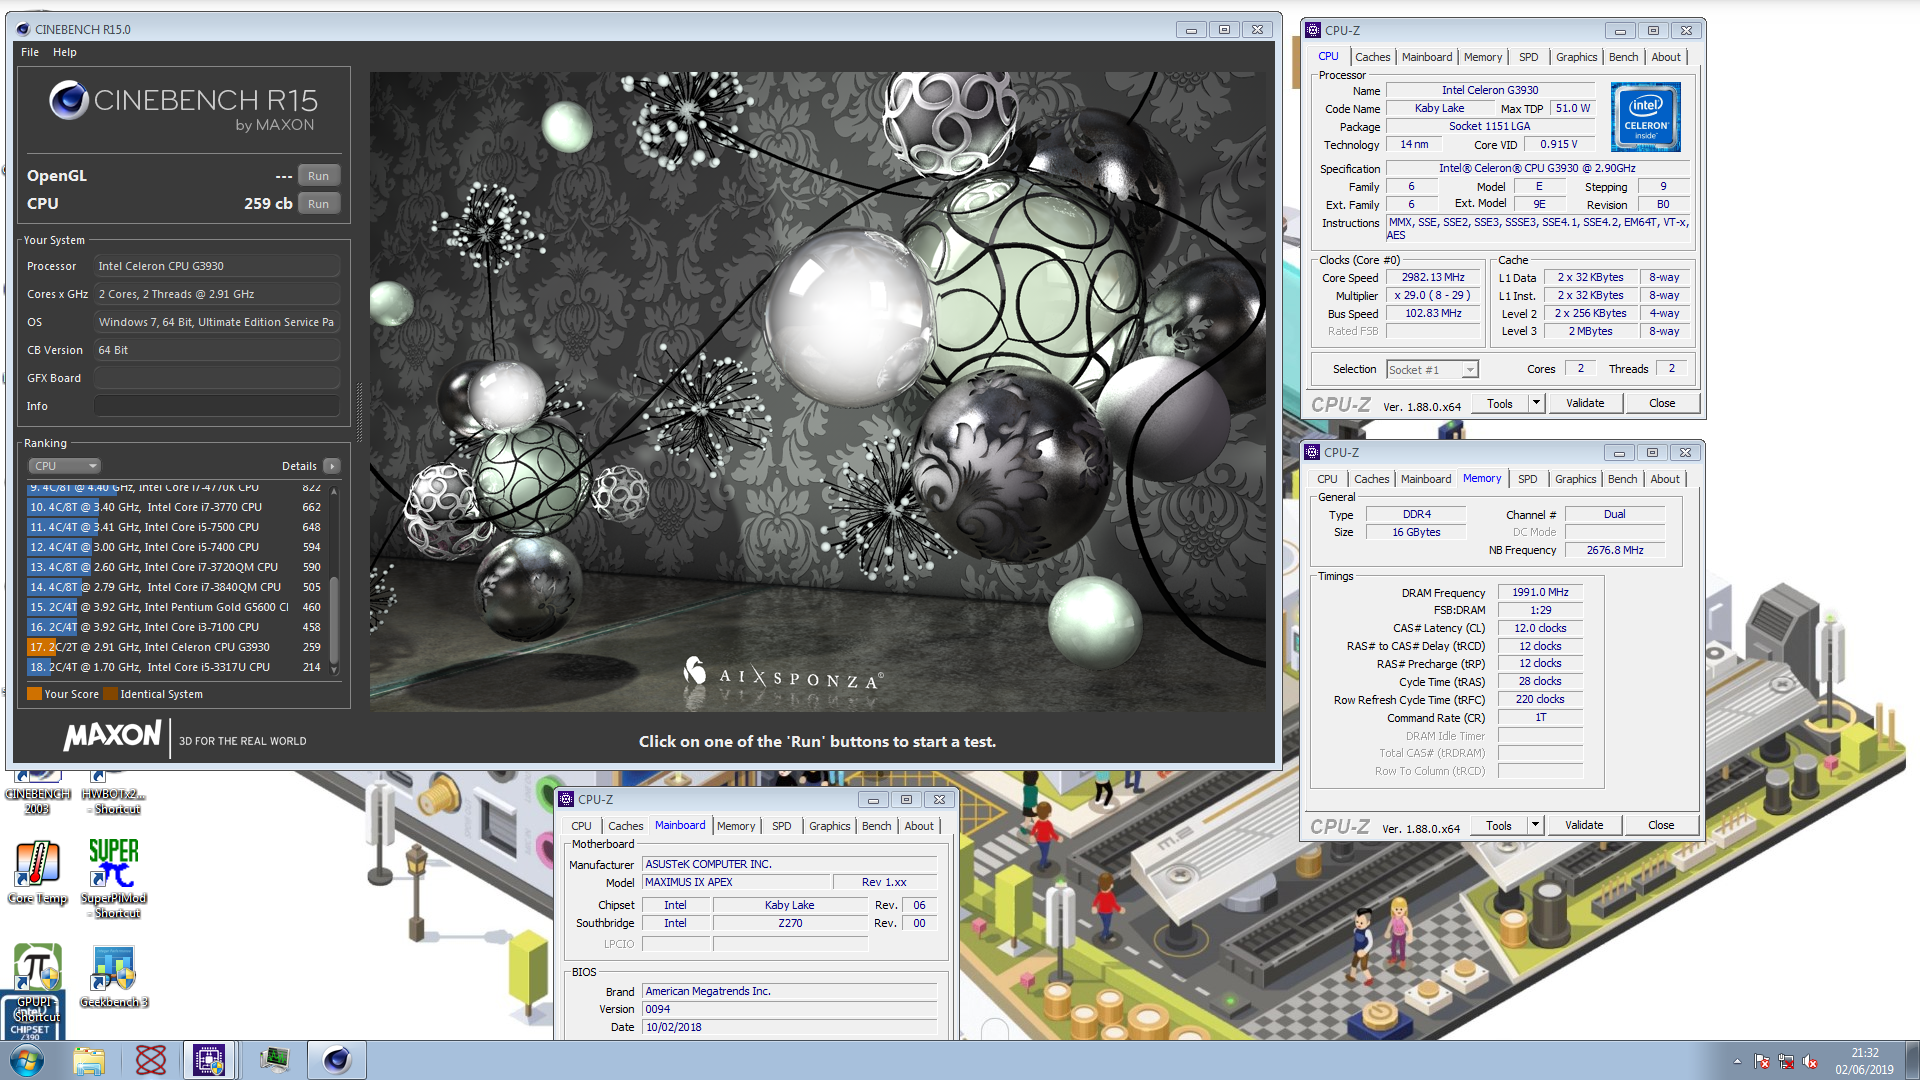Click the GFX Board field in Cinebench
This screenshot has width=1920, height=1080.
217,378
